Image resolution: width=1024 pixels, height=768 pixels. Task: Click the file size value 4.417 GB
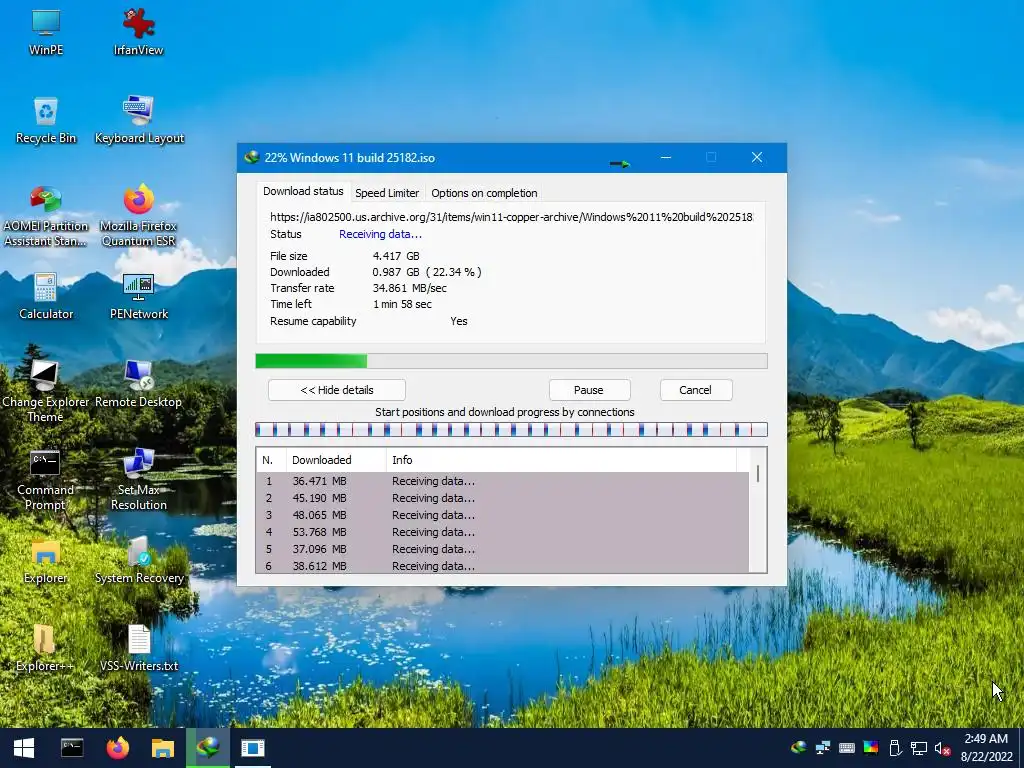coord(396,256)
